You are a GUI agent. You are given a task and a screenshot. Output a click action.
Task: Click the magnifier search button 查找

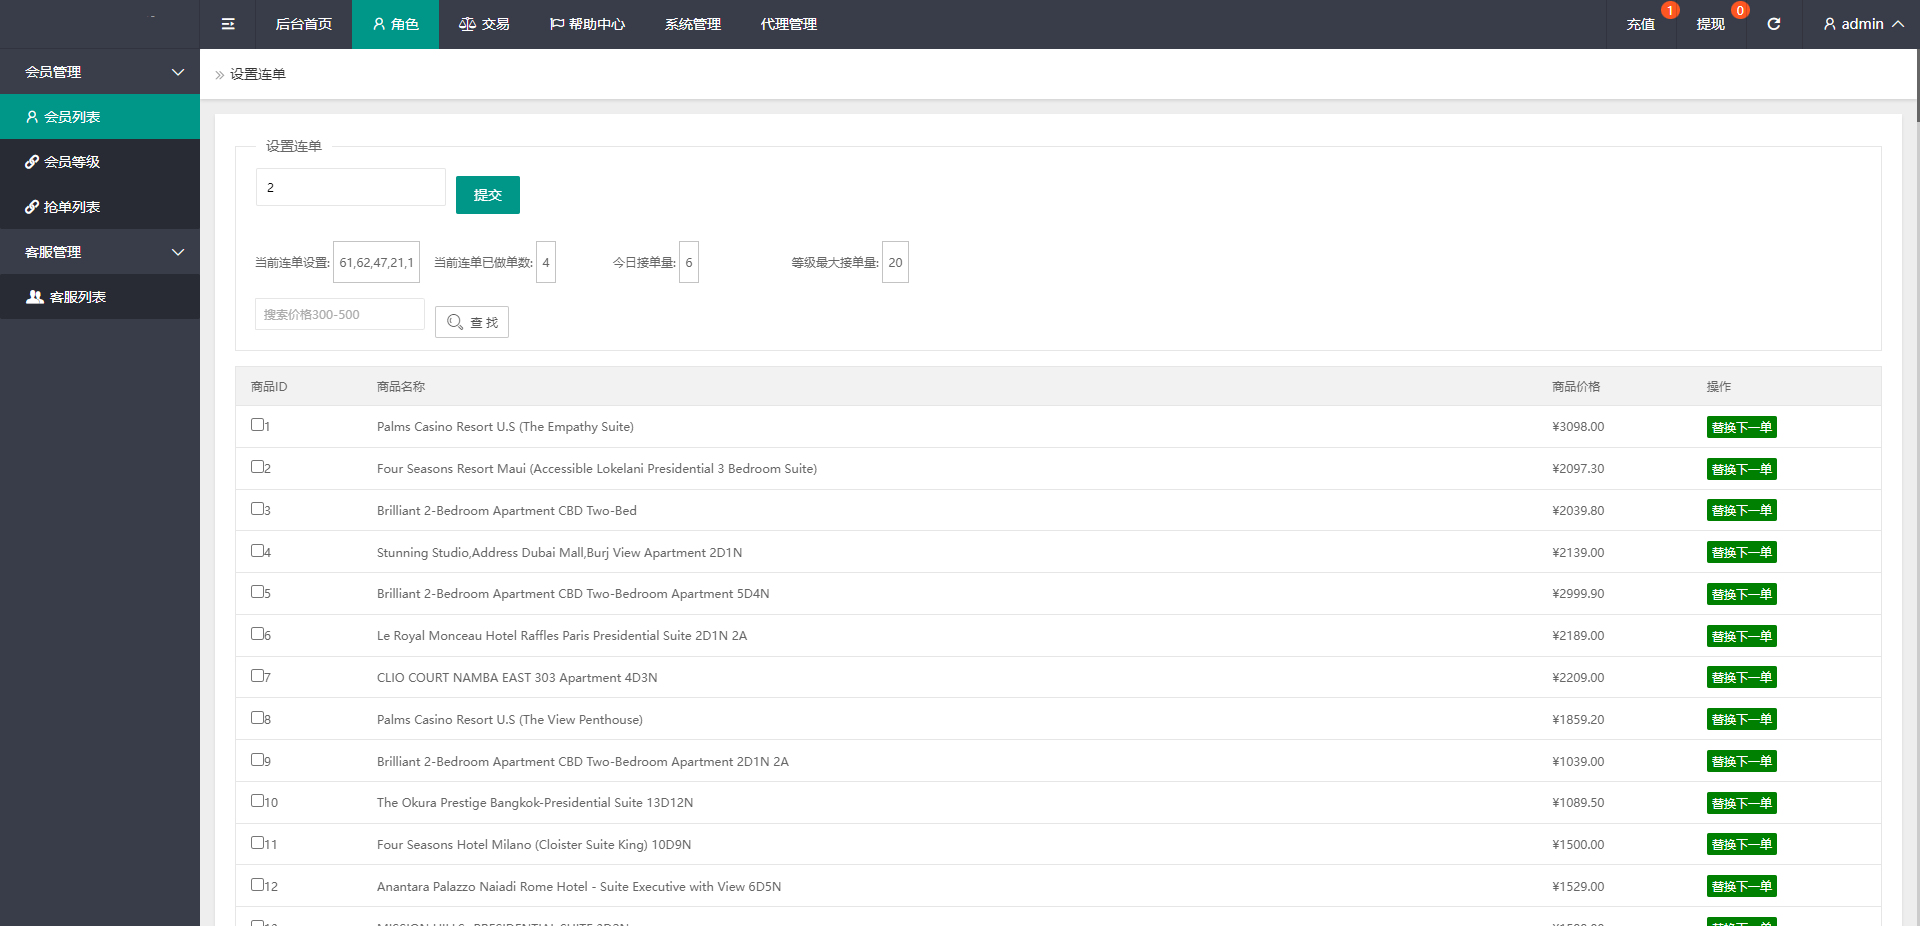(472, 322)
